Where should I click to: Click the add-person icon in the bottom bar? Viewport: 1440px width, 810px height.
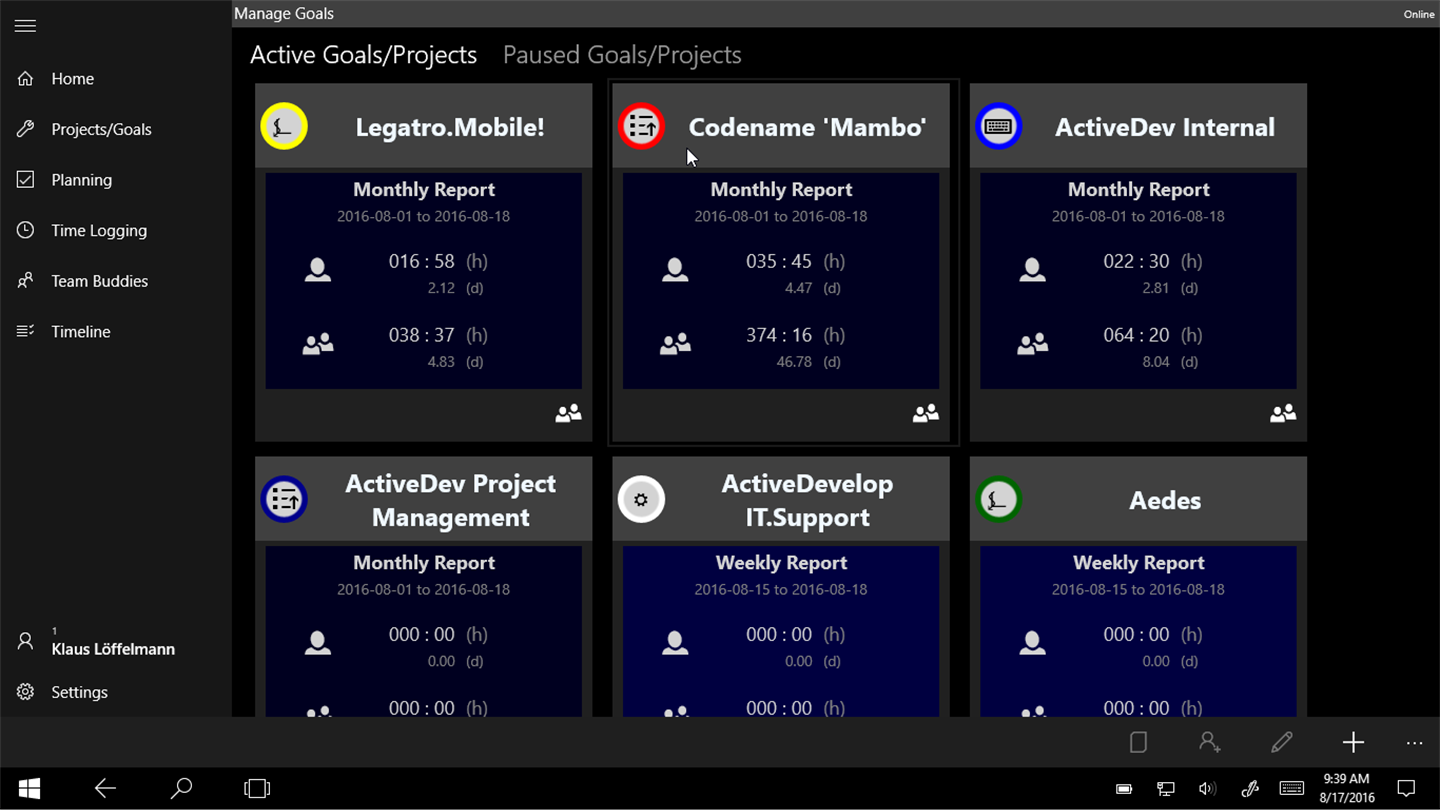(x=1210, y=742)
